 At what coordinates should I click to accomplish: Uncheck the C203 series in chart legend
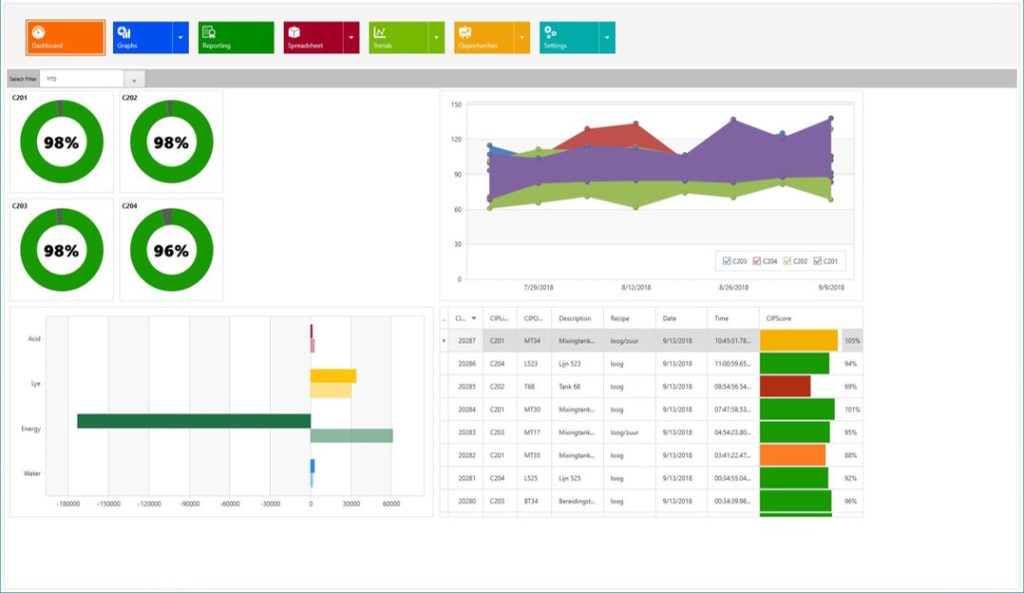click(726, 261)
